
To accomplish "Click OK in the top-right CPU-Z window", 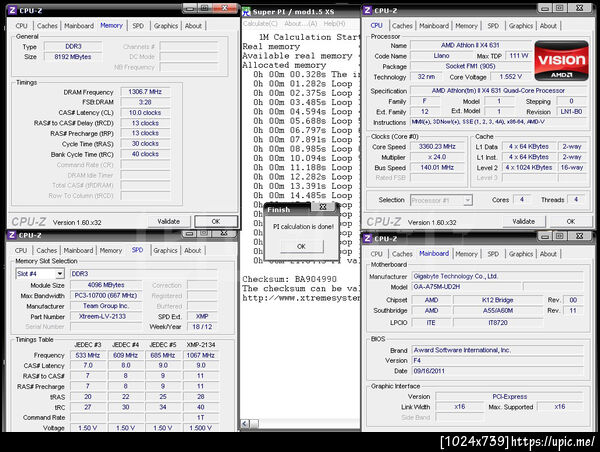I will 571,221.
